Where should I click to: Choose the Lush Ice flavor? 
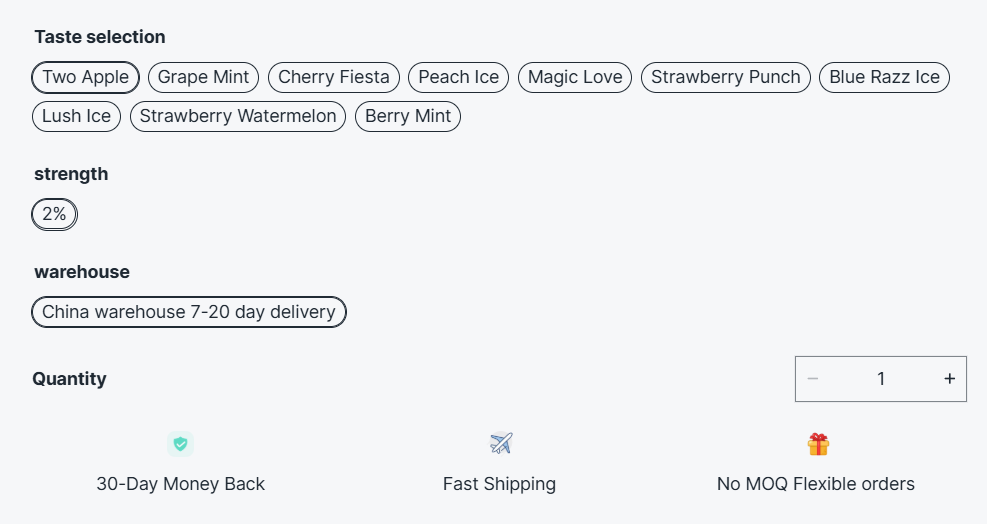(x=77, y=116)
